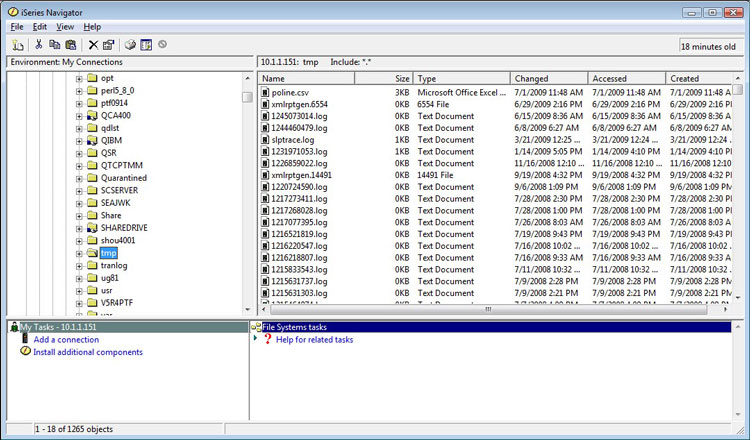Expand the tranlog folder node

(79, 266)
